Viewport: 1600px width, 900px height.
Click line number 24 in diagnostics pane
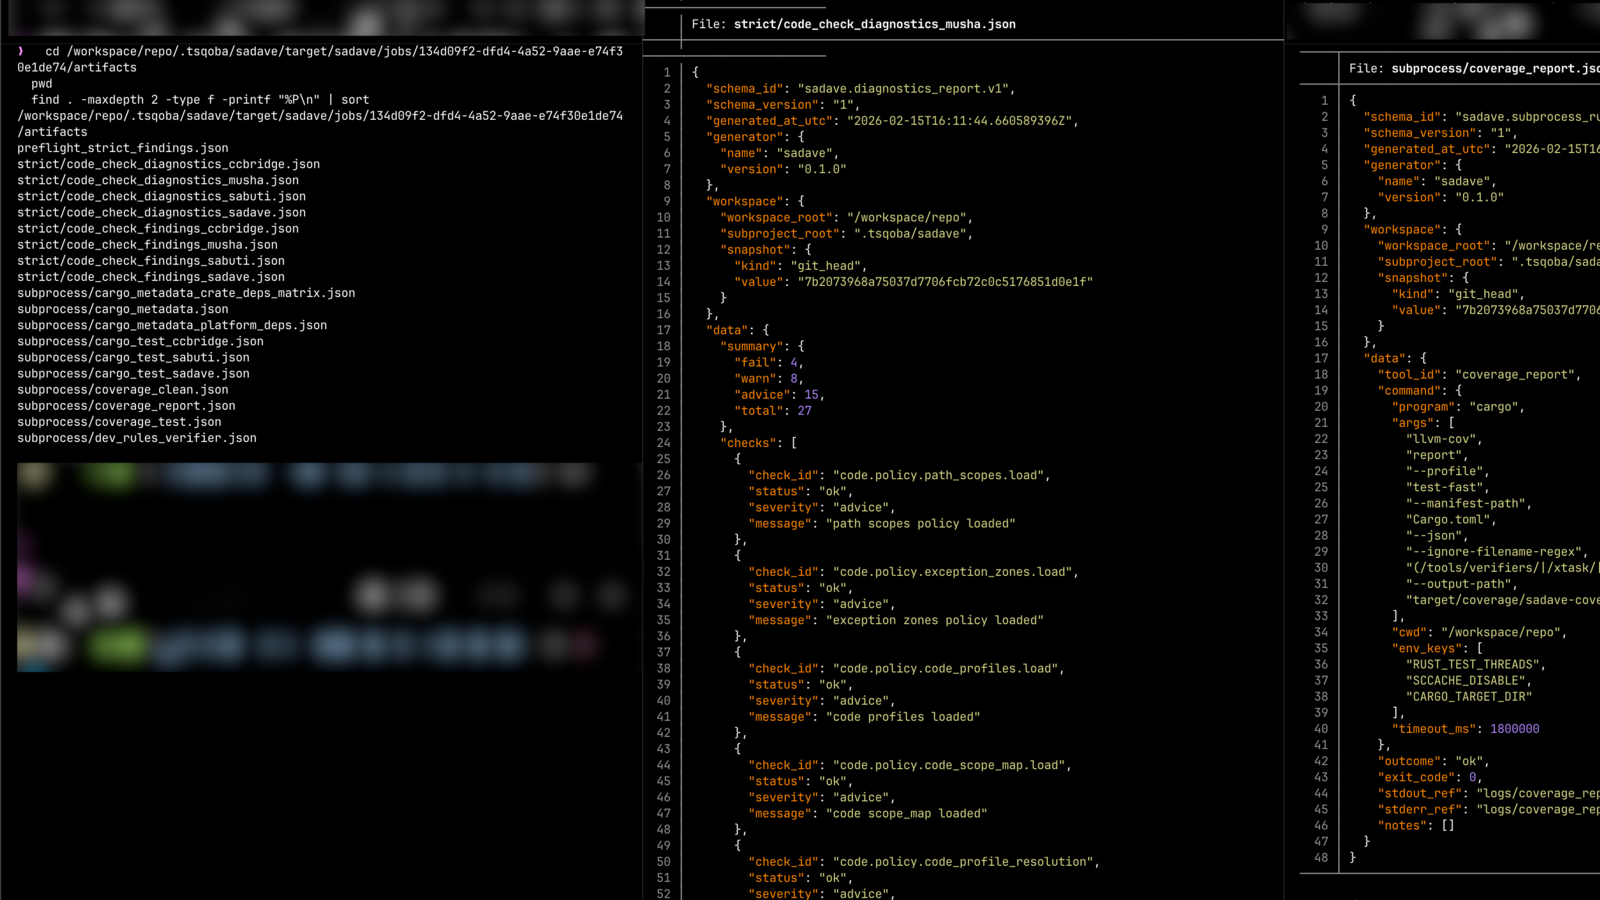663,443
